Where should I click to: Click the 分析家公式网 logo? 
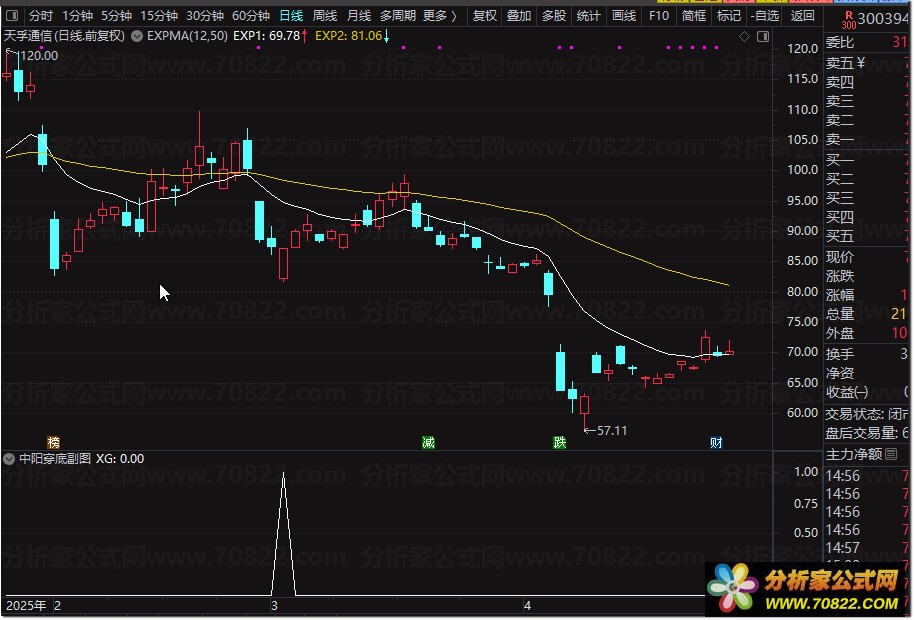[805, 588]
